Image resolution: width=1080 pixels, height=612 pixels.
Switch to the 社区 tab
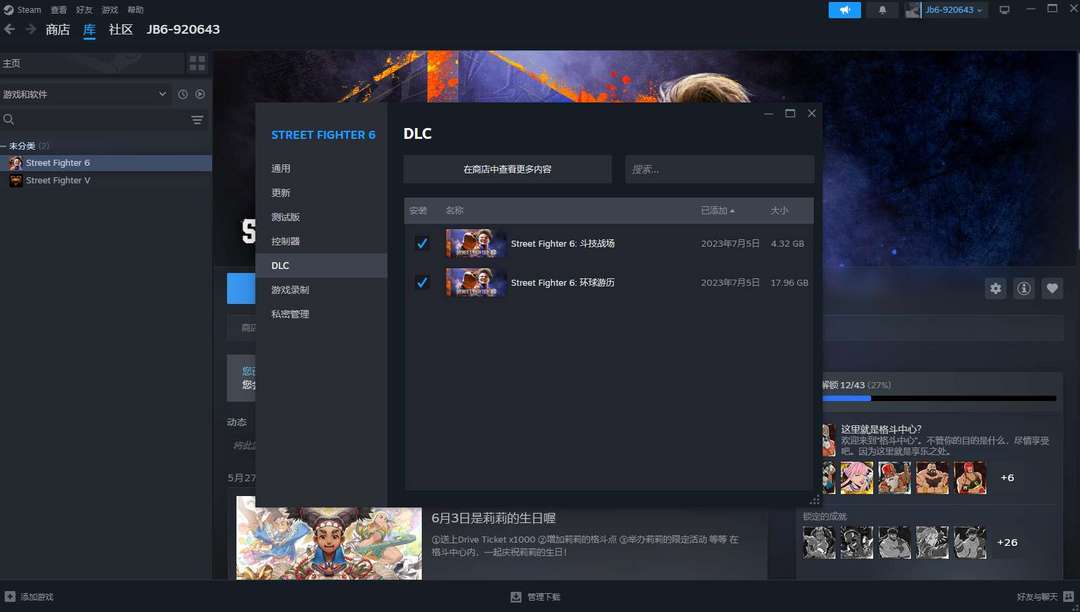point(121,30)
